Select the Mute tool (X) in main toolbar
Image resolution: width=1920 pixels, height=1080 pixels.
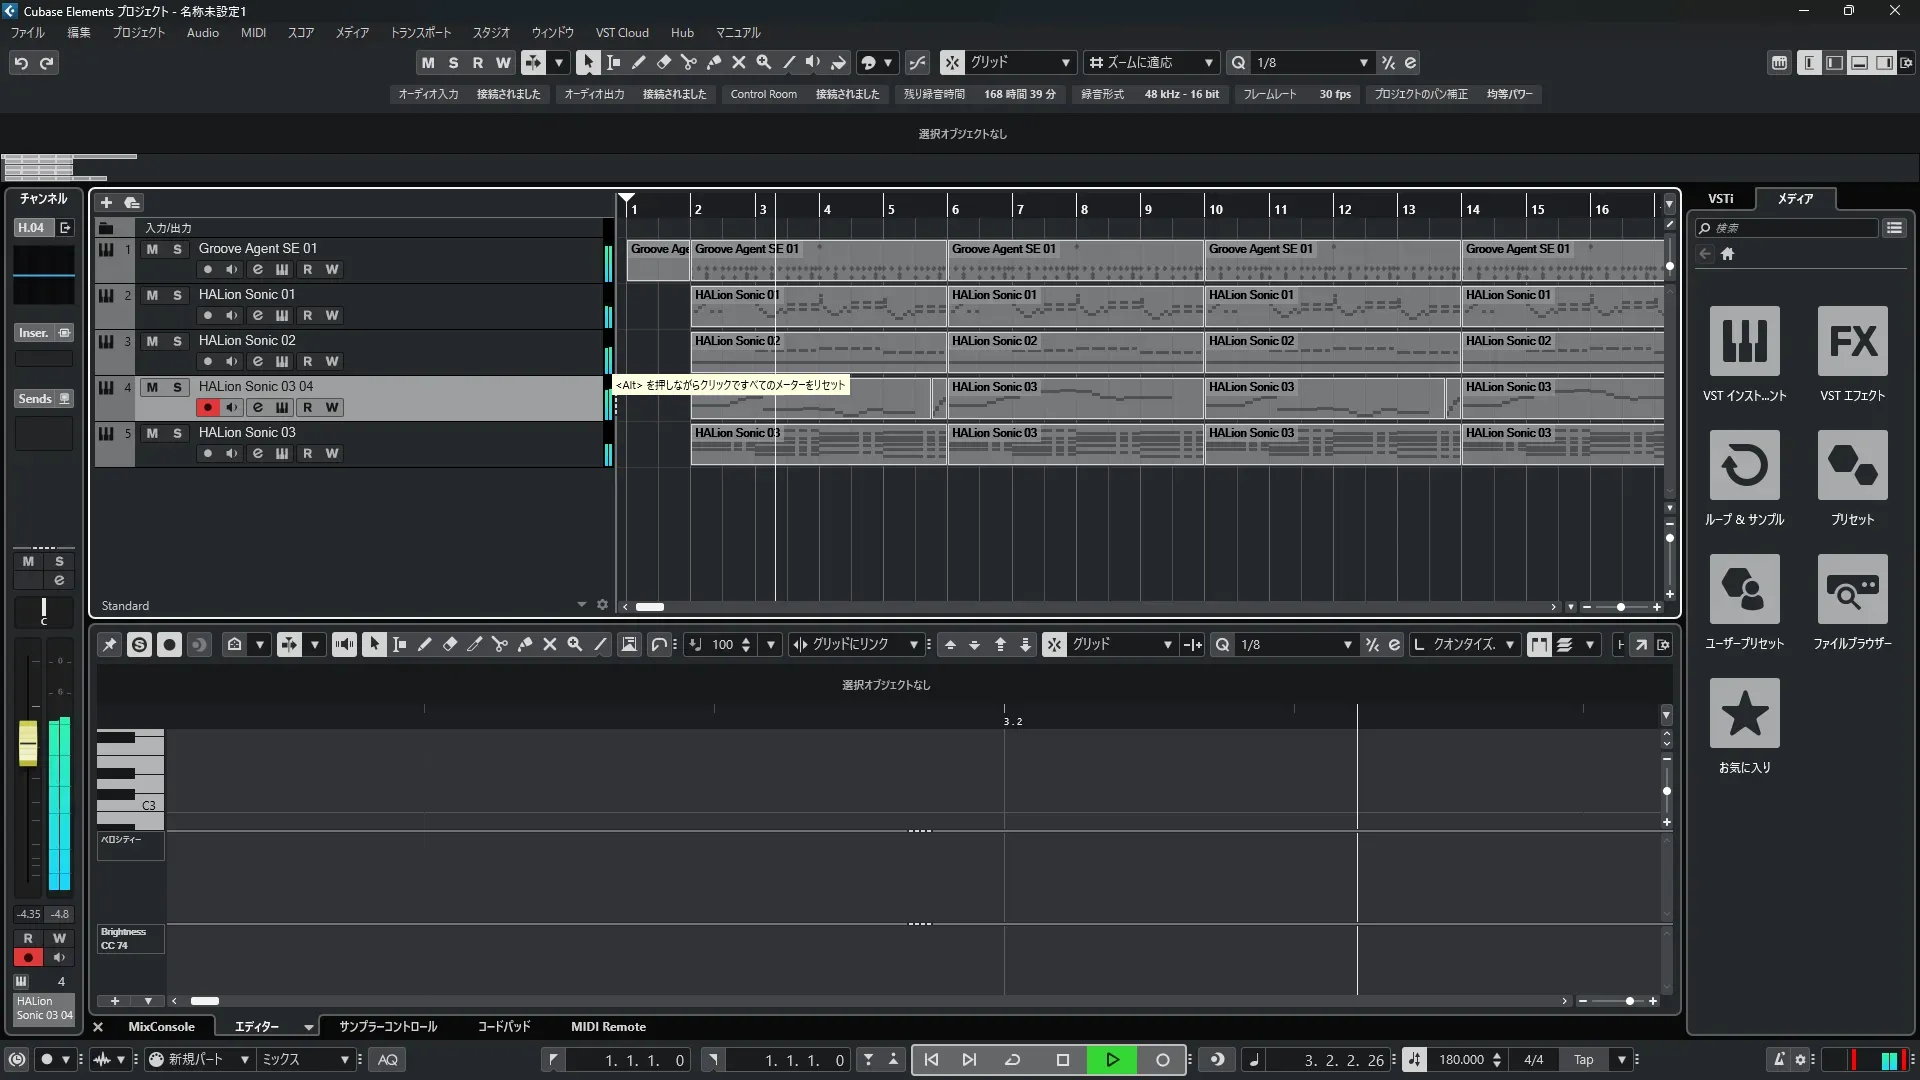point(738,62)
